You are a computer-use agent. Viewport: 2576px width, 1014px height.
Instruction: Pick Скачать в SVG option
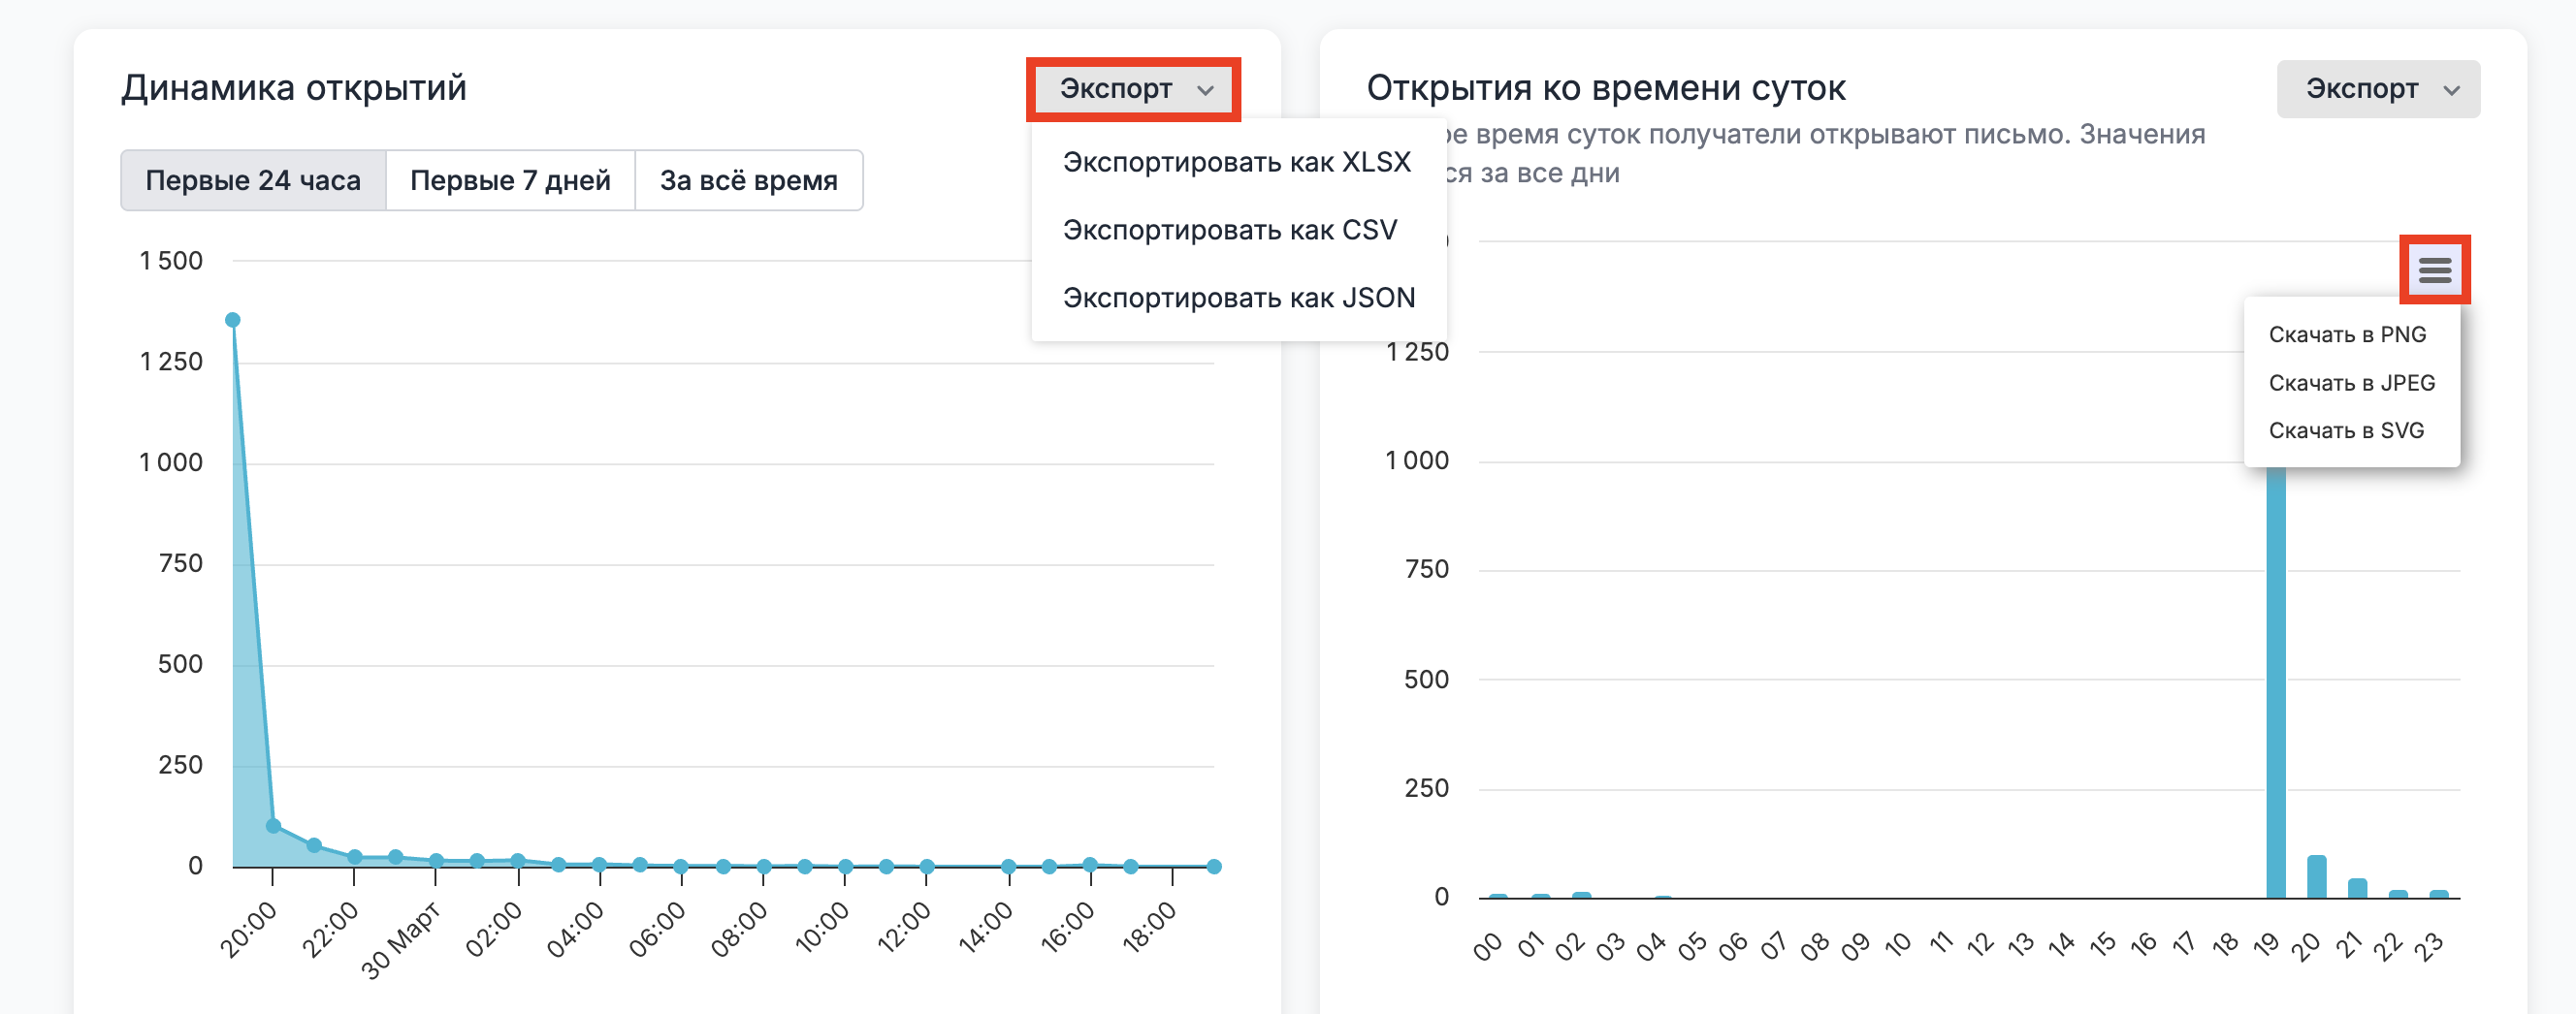pos(2345,431)
